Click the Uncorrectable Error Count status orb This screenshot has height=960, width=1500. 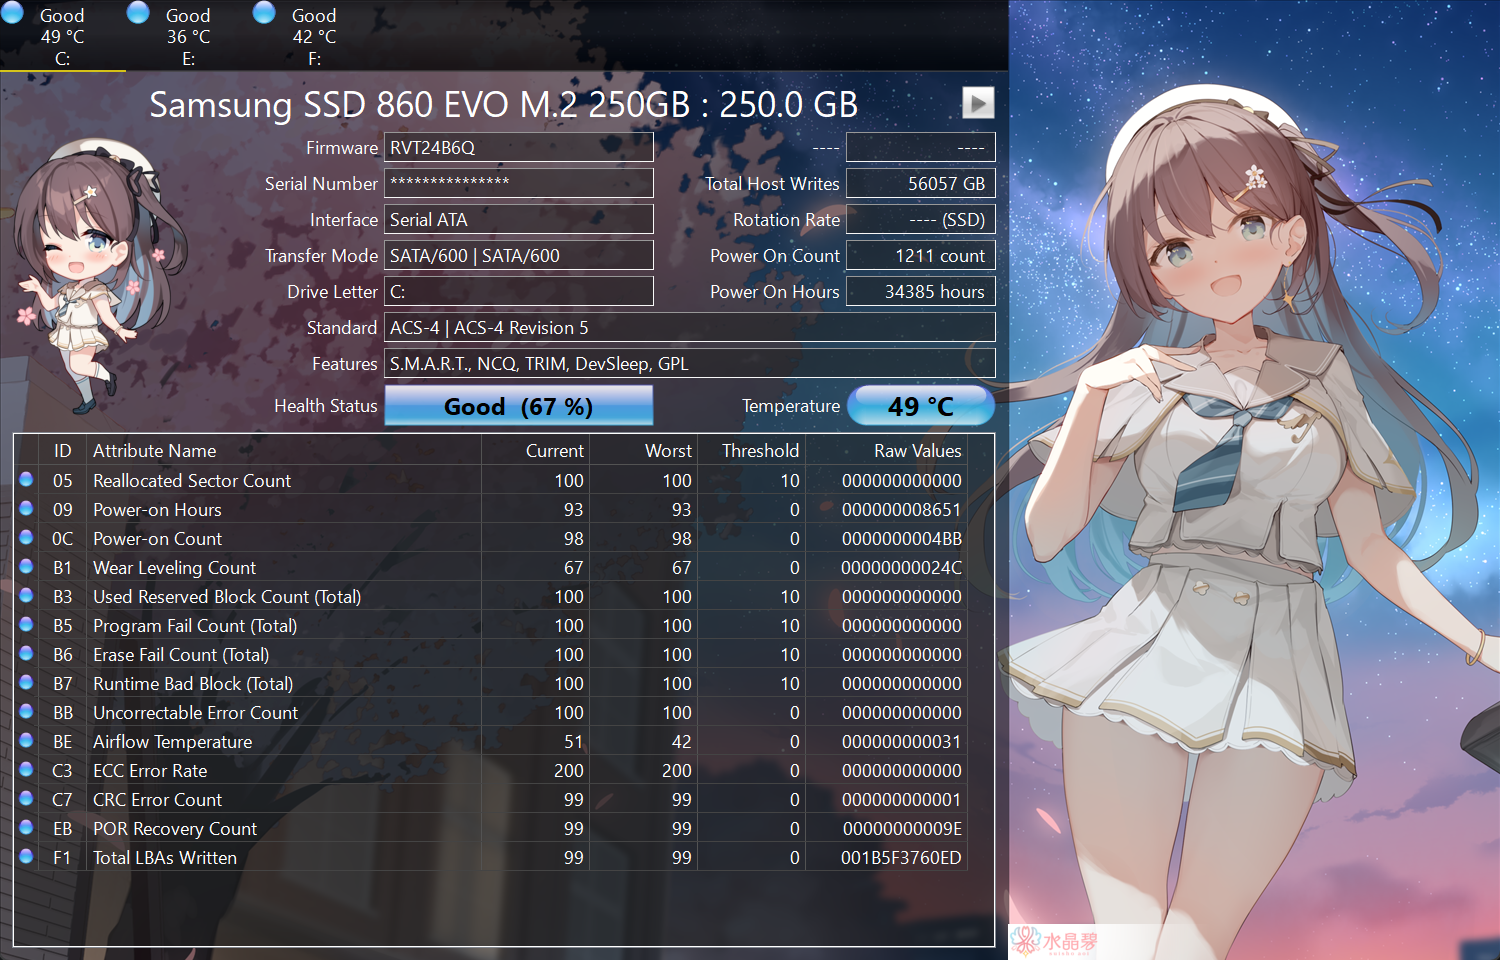pos(27,711)
